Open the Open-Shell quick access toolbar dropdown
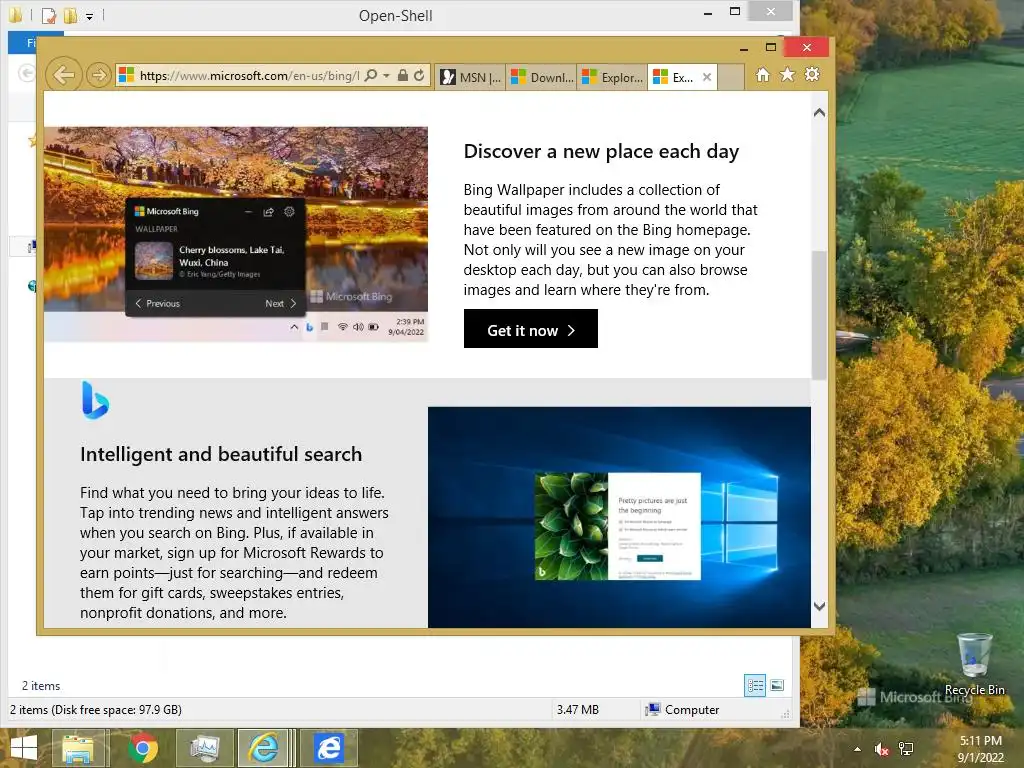Screen dimensions: 1024x768 click(x=89, y=16)
